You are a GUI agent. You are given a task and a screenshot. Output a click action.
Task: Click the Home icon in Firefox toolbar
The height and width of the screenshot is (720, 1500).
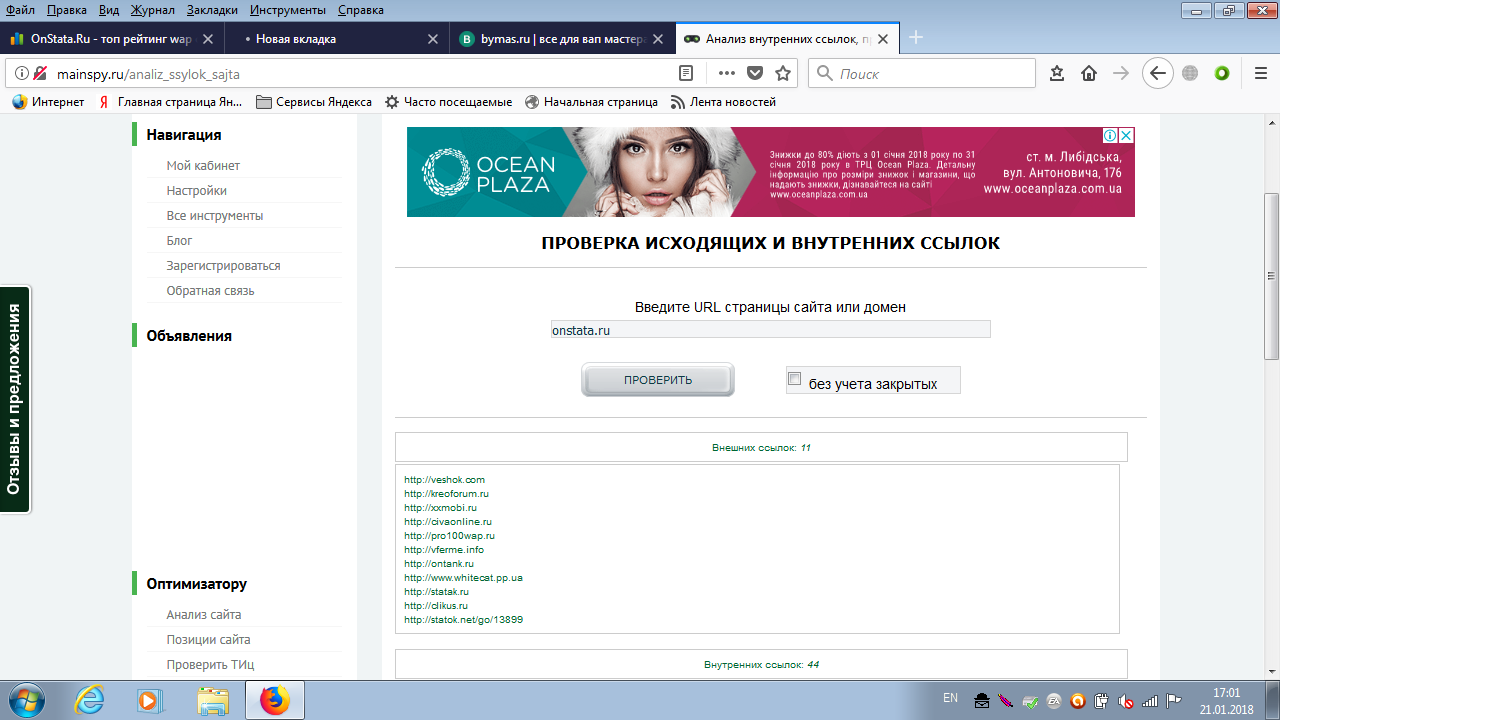pyautogui.click(x=1089, y=73)
